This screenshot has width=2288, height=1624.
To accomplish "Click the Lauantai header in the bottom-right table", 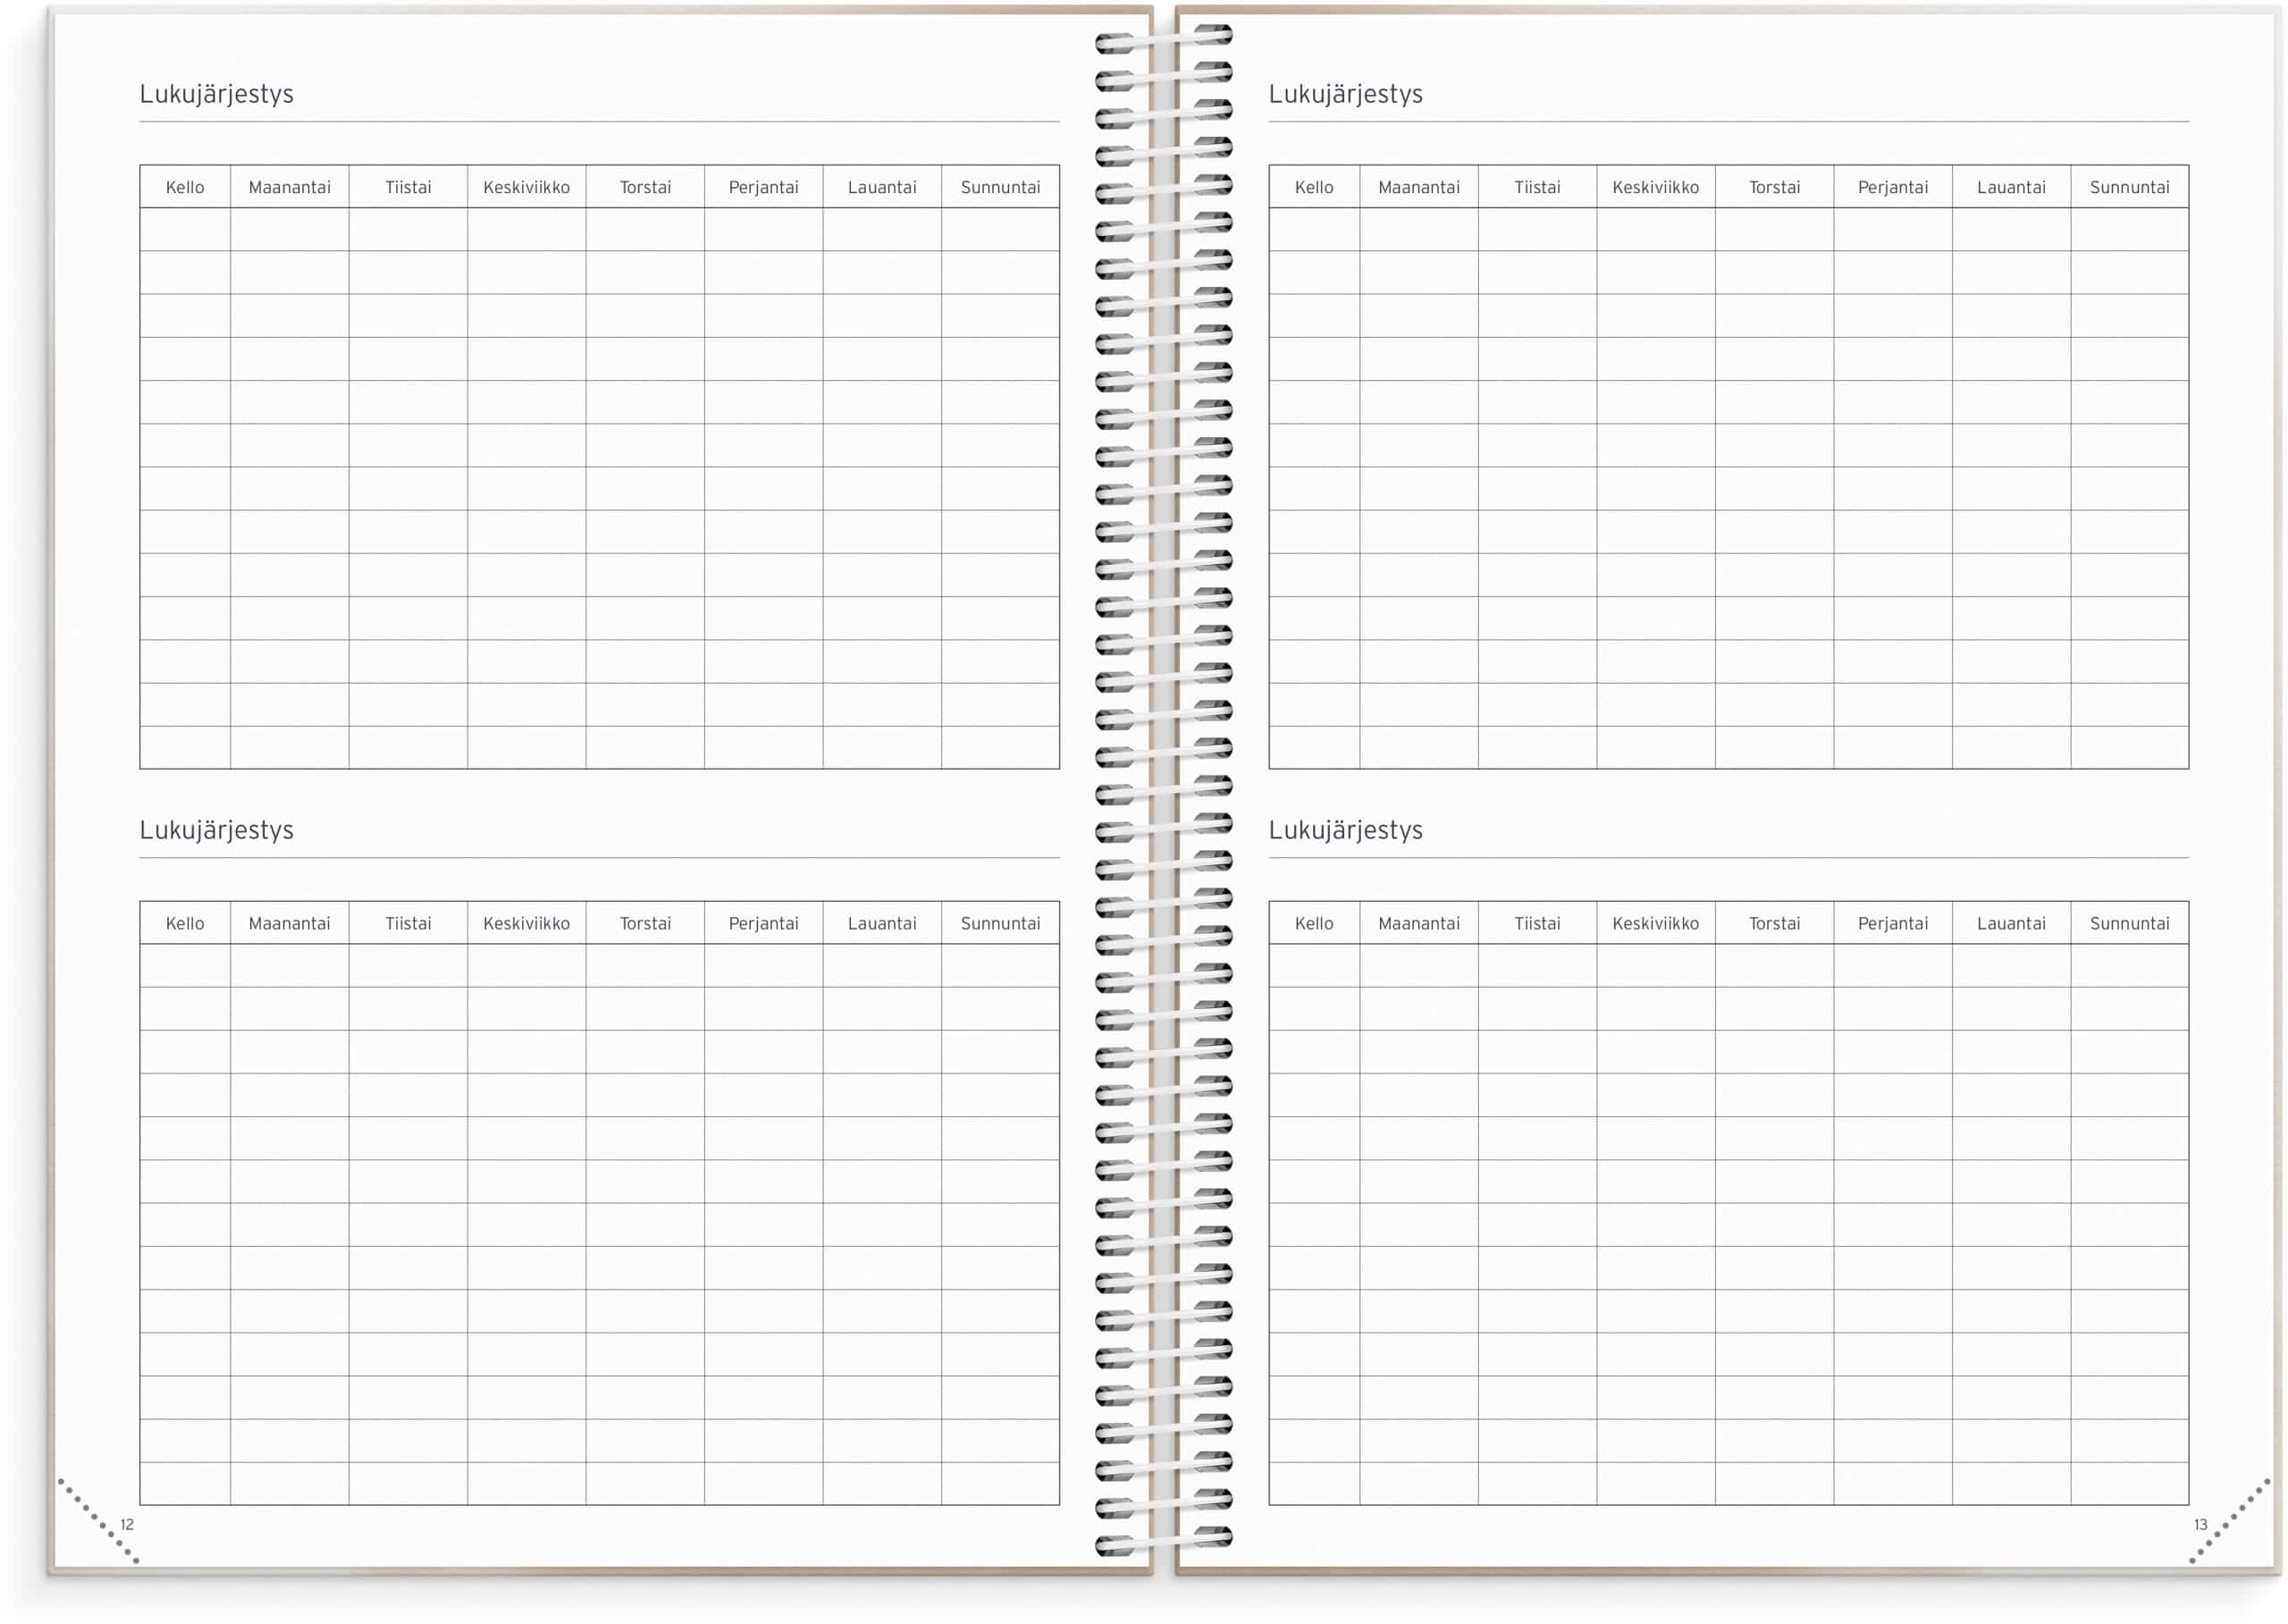I will 2011,923.
